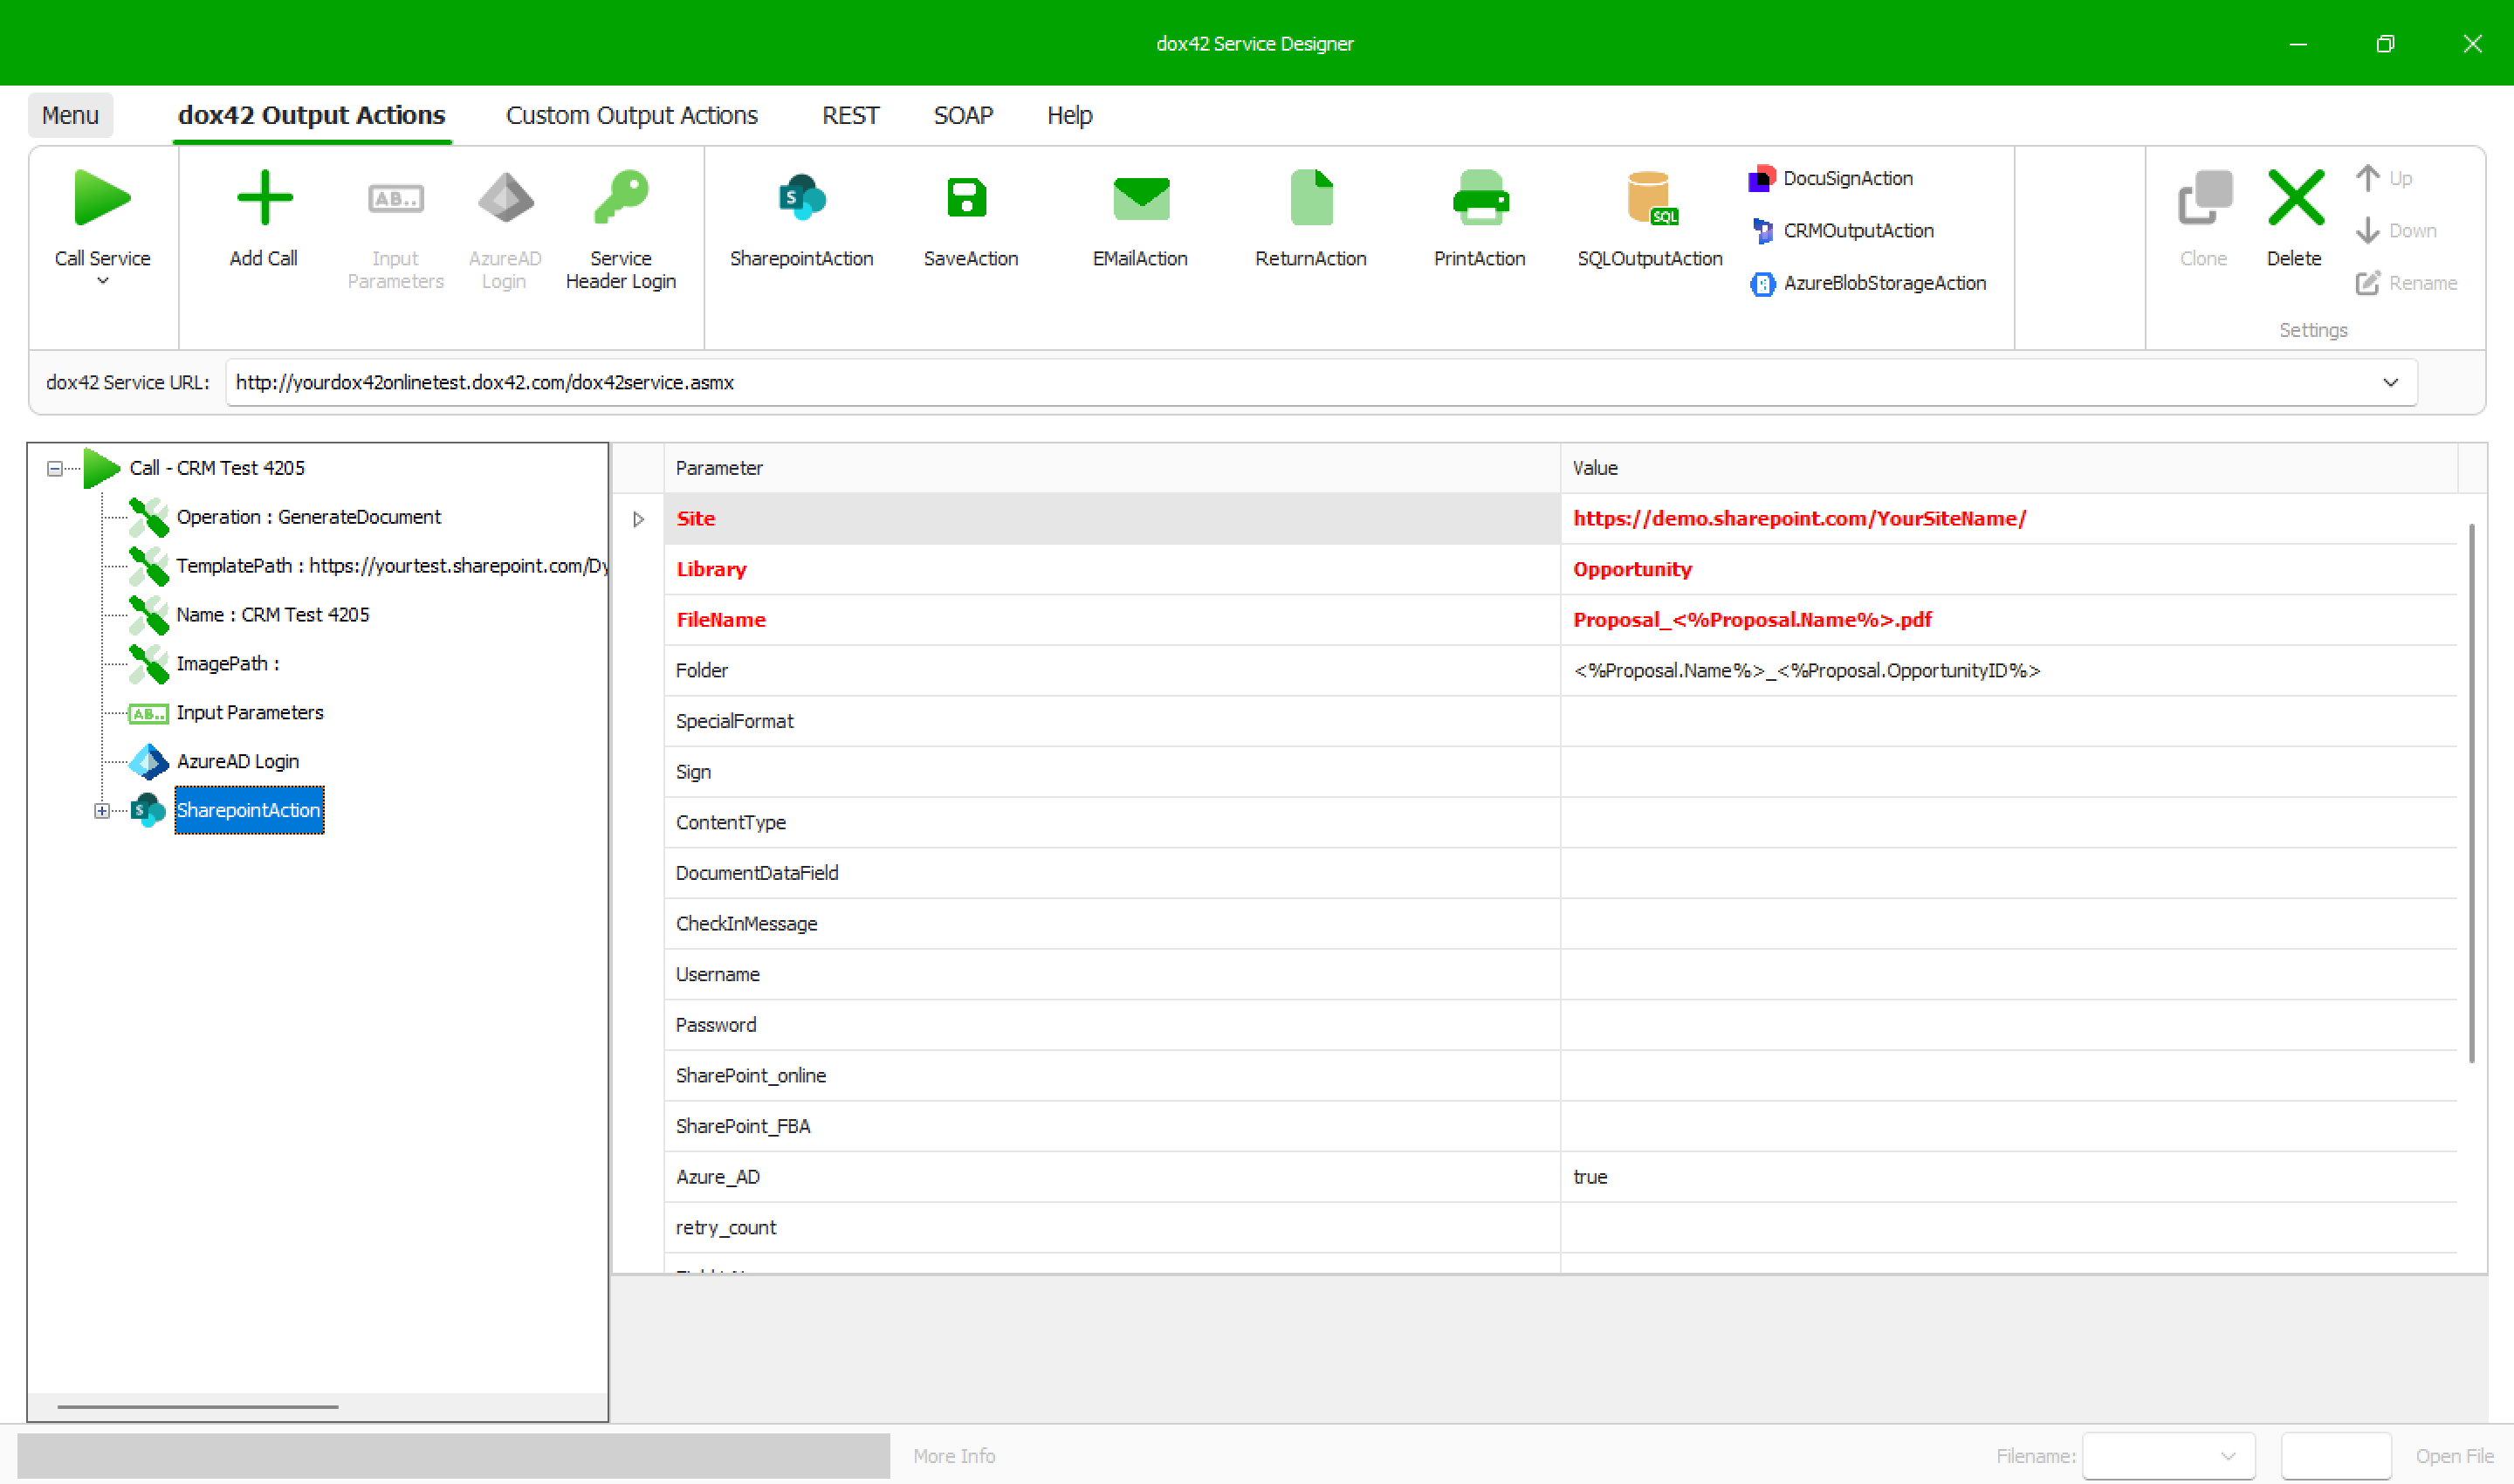Clone the selected item
Screen dimensions: 2514x1484
(2204, 220)
